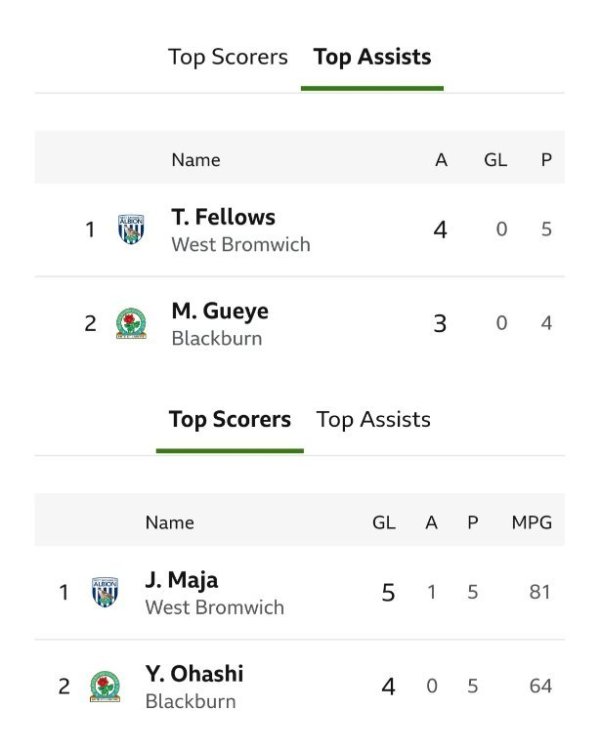Viewport: 600px width, 750px height.
Task: Click West Bromwich crest beside J. Maja
Action: [x=105, y=593]
